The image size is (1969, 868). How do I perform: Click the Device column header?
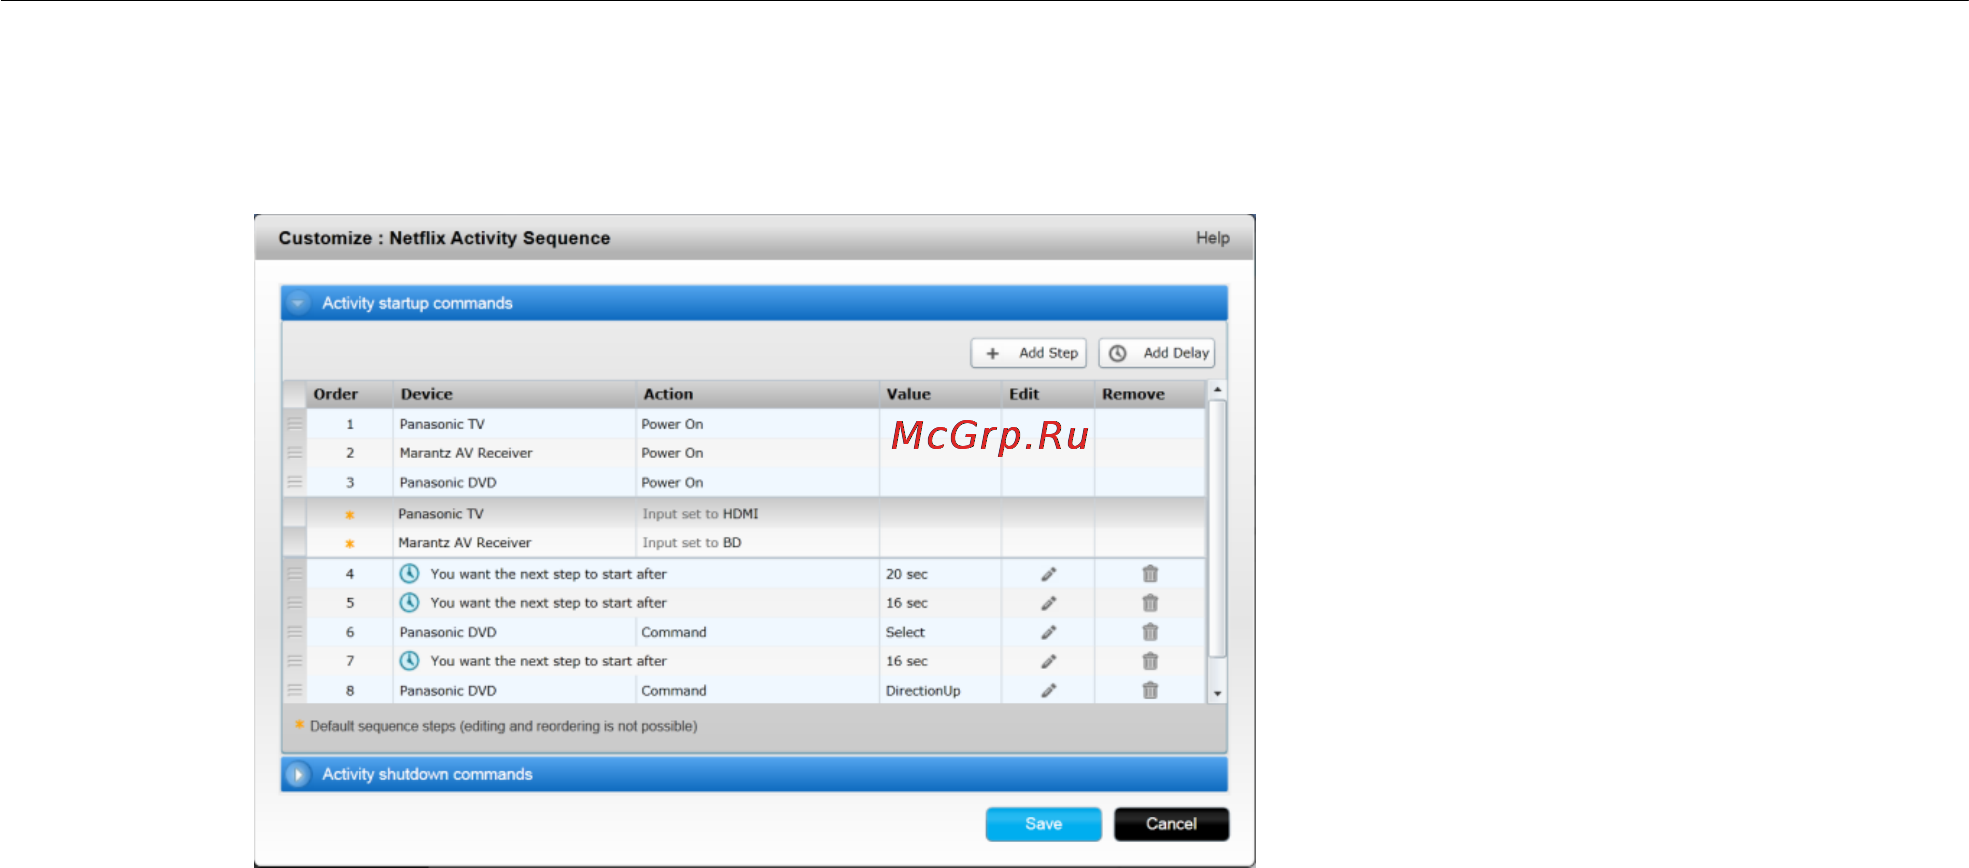click(x=427, y=394)
